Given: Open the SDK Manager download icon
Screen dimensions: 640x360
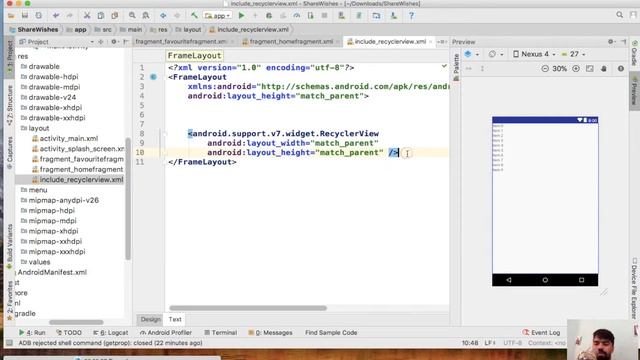Looking at the screenshot, I should [x=393, y=16].
